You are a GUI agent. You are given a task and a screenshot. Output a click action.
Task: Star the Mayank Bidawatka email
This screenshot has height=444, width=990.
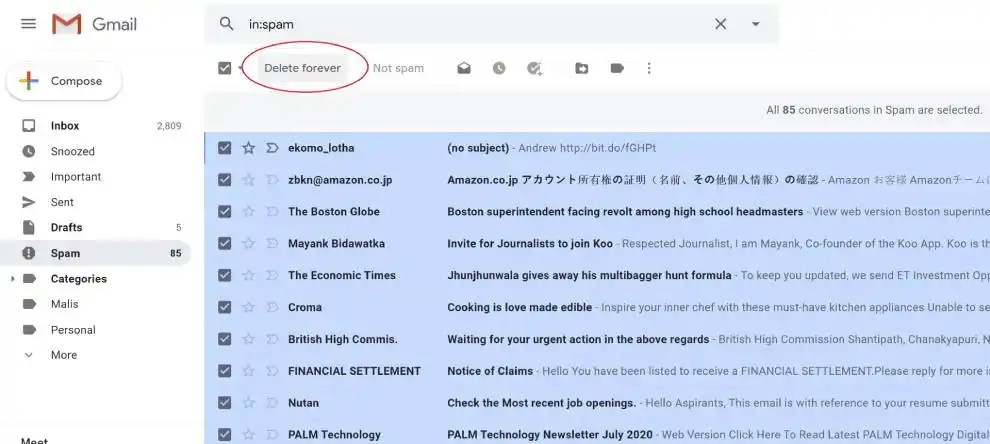tap(249, 243)
